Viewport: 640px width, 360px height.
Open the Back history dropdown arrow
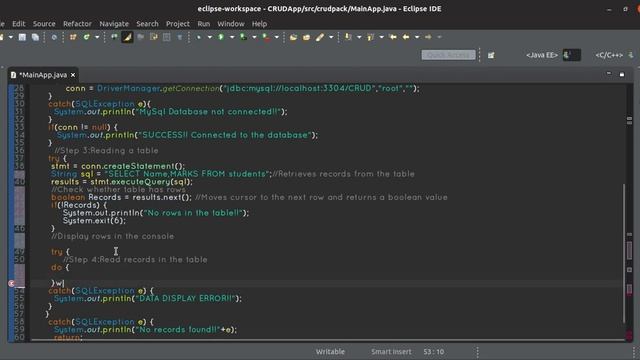417,37
